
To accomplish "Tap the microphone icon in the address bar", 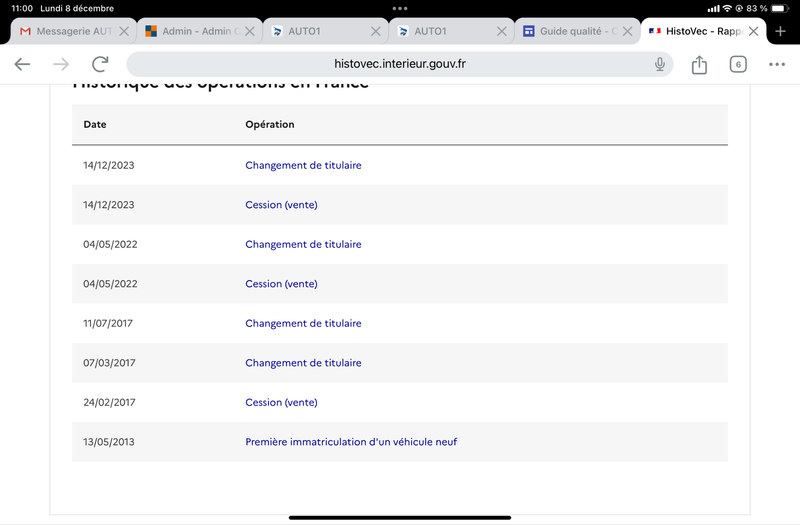I will coord(660,64).
